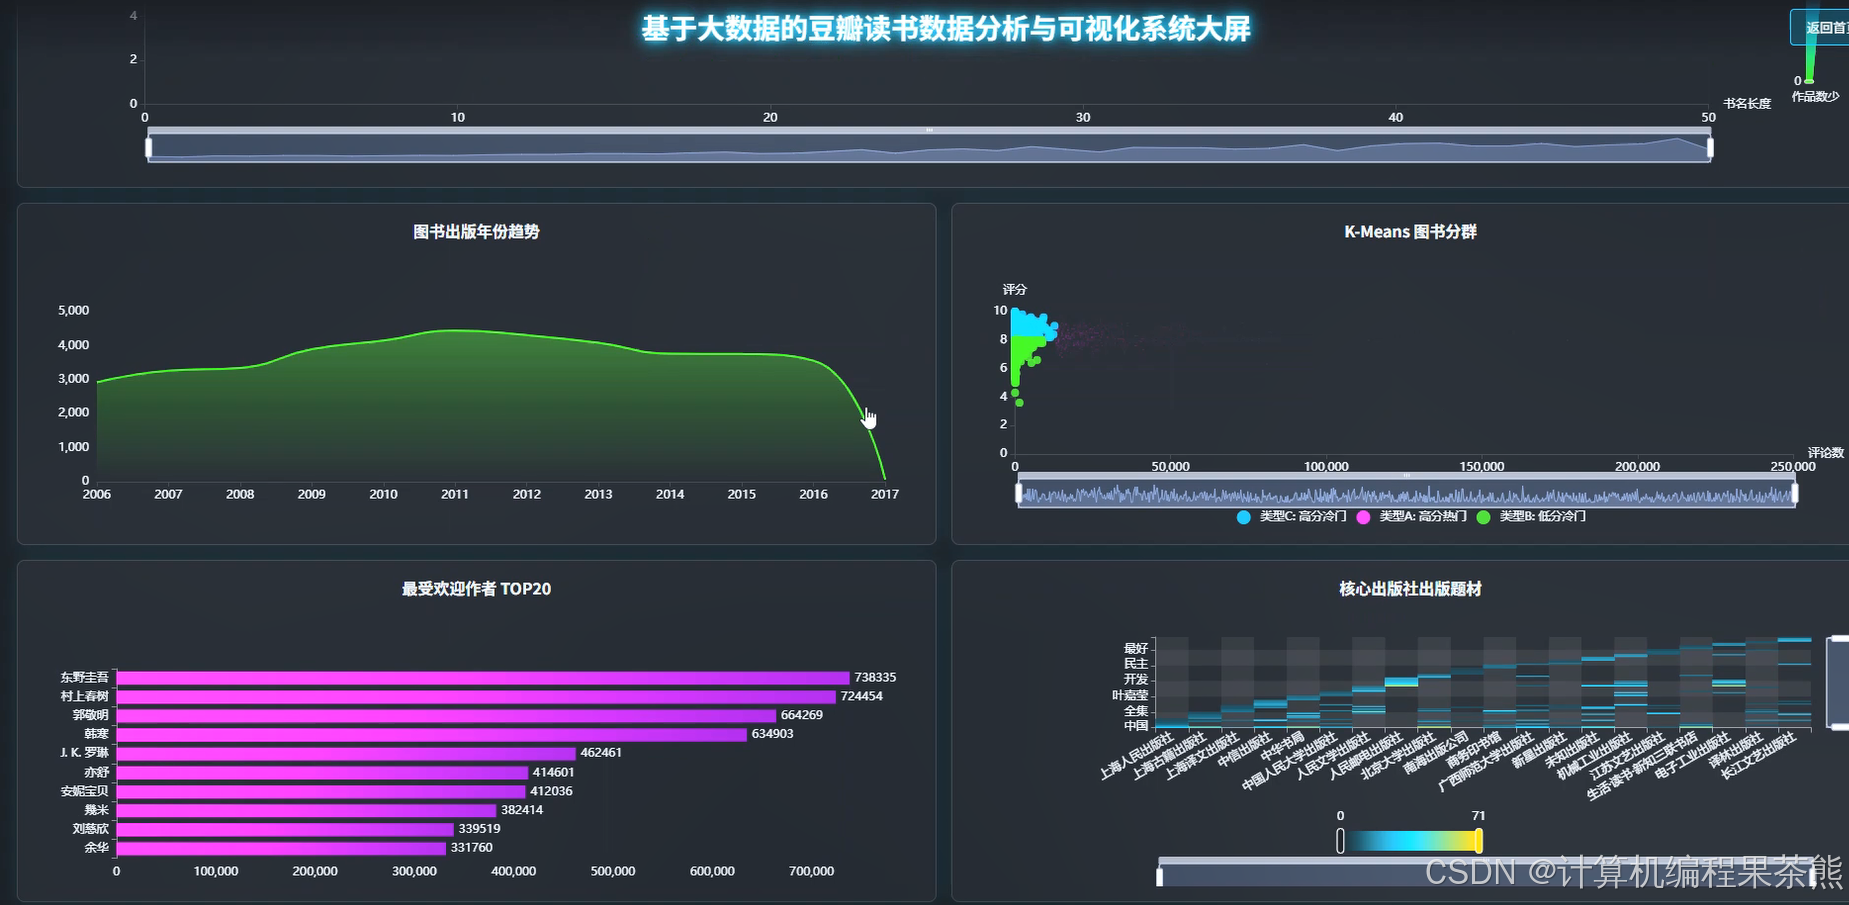Click the 2011 year label on trend chart
1849x905 pixels.
pyautogui.click(x=455, y=494)
